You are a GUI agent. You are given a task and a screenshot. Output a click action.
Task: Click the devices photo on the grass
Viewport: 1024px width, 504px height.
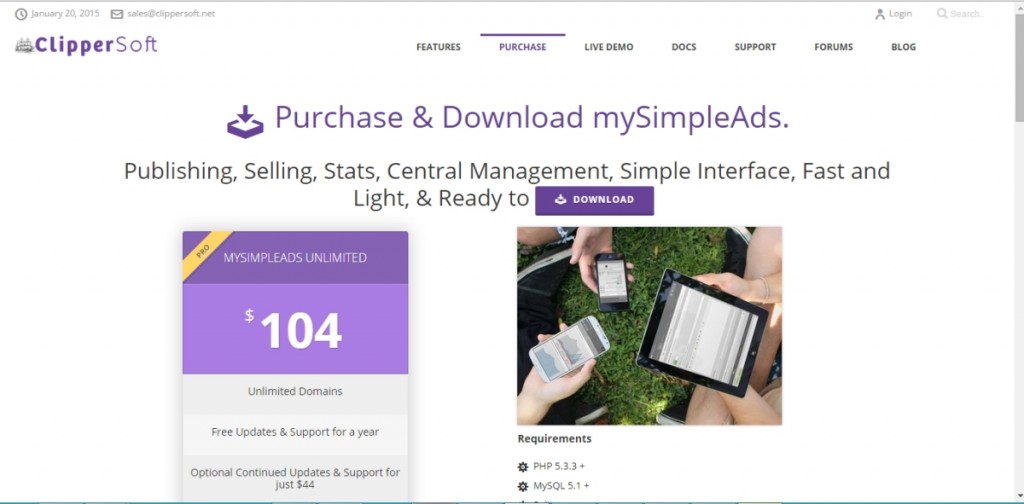click(649, 326)
